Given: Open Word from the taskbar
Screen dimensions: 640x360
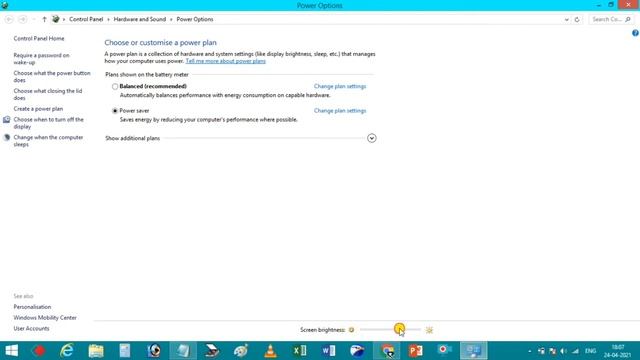Looking at the screenshot, I should pyautogui.click(x=328, y=351).
